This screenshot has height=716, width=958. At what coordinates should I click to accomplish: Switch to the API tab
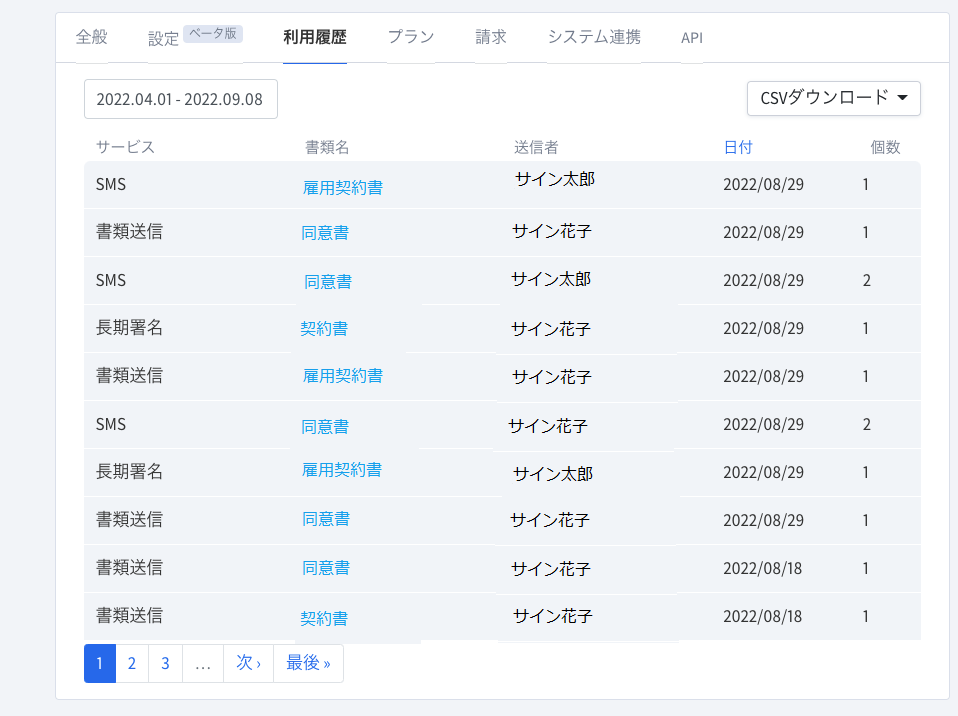coord(692,38)
